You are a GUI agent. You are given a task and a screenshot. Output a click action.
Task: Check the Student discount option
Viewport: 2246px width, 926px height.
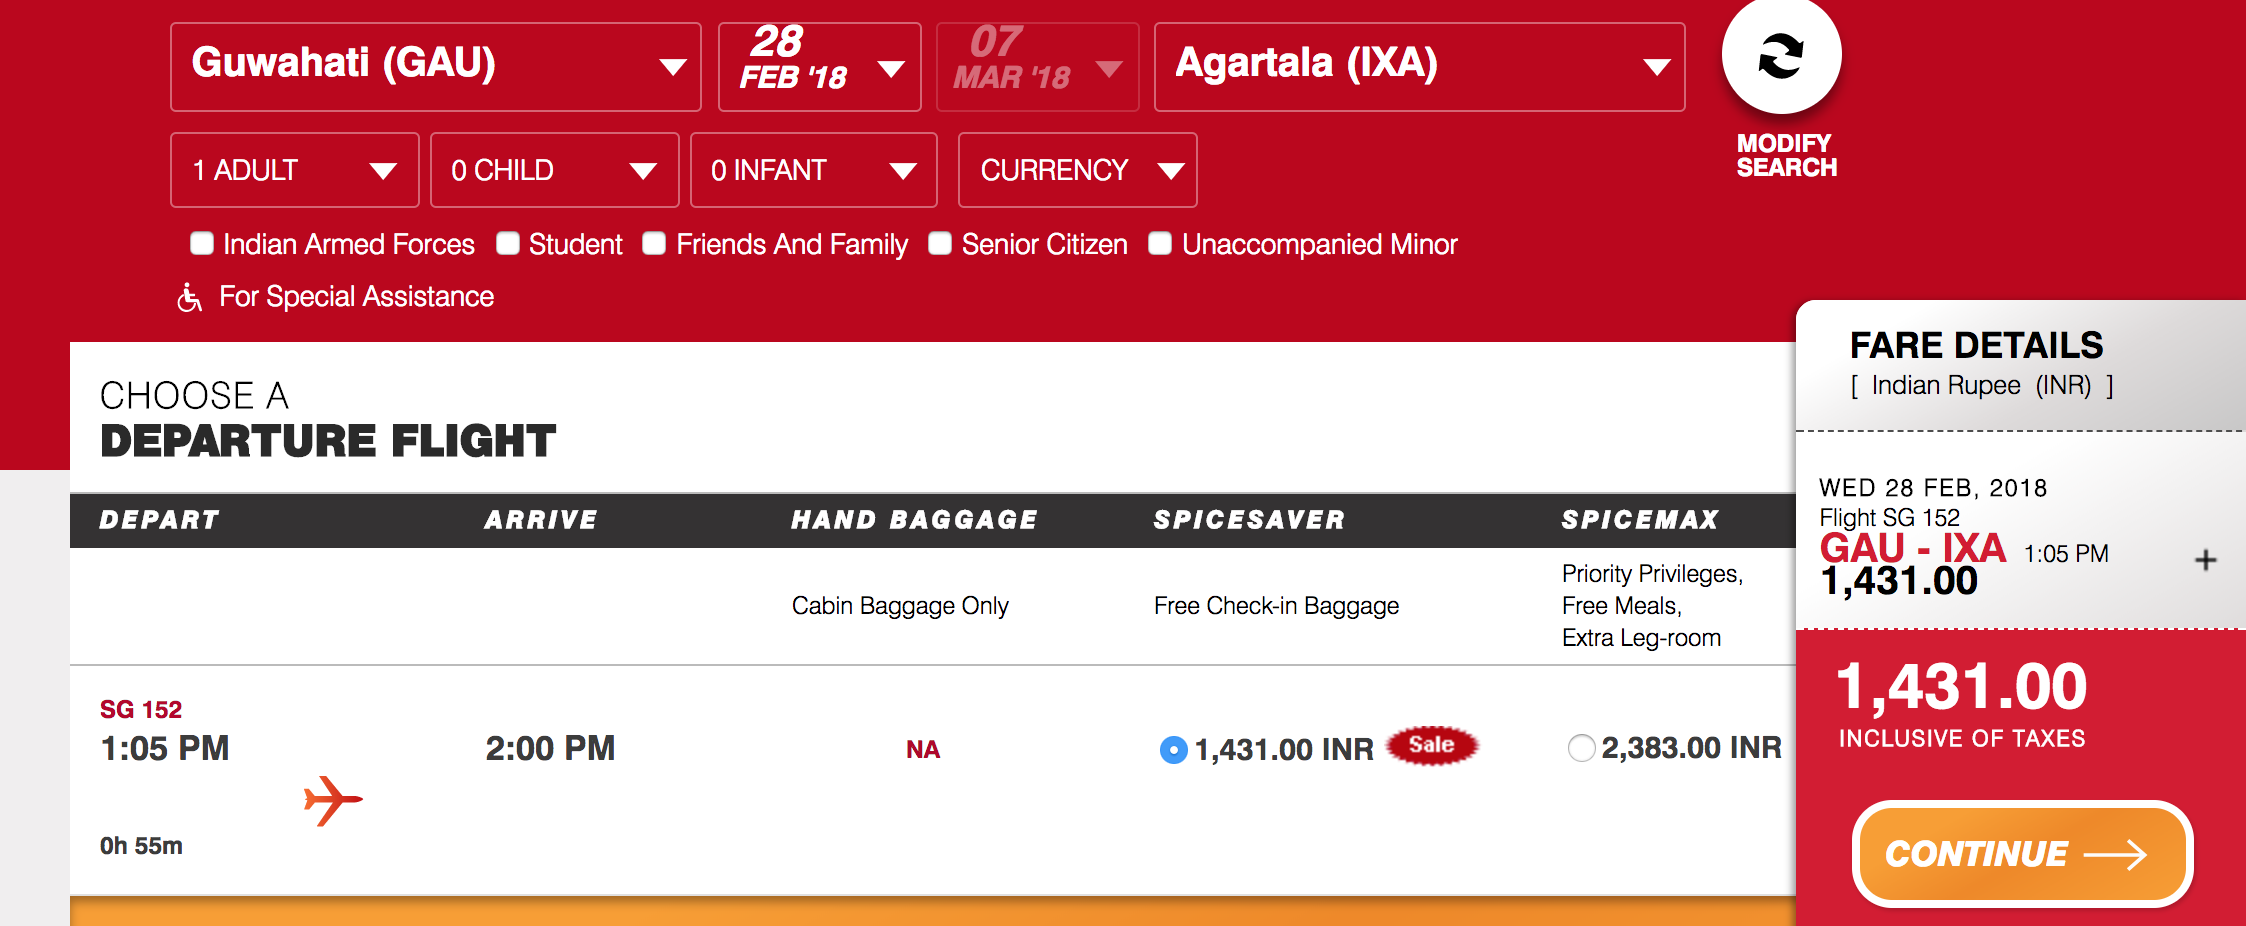point(508,243)
